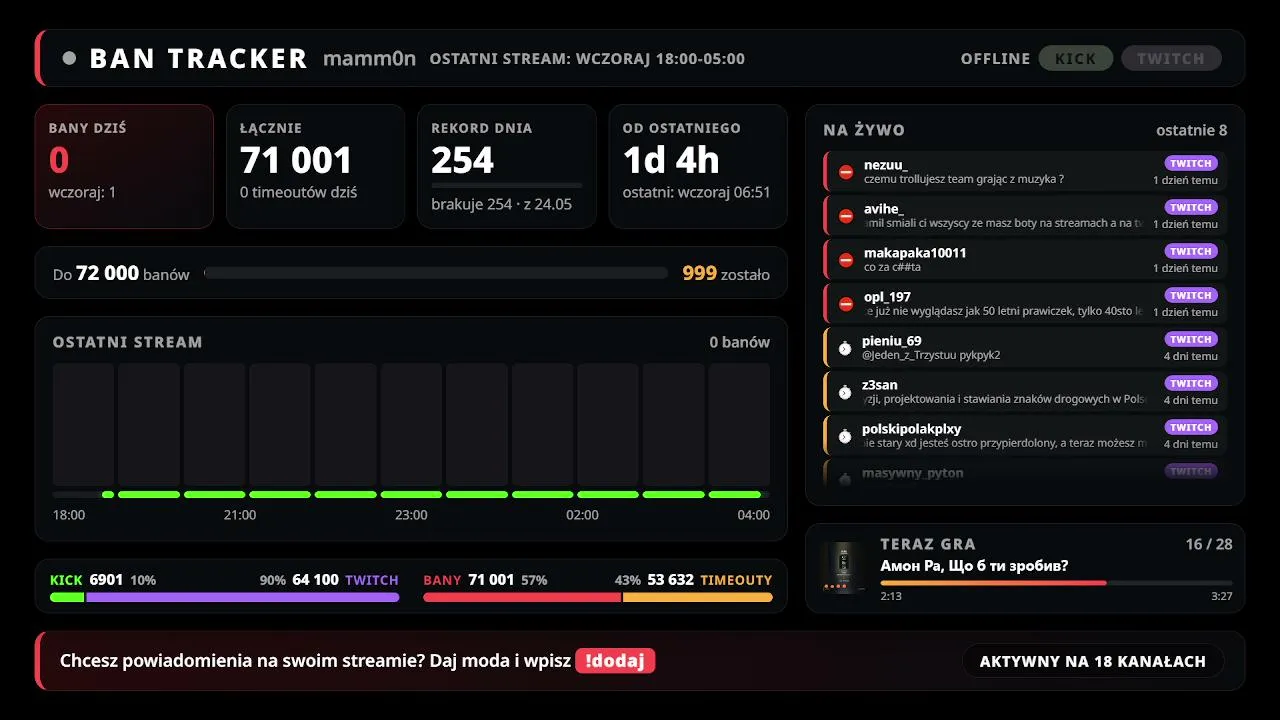Click the makapaka10011 username
The height and width of the screenshot is (720, 1280).
point(915,253)
